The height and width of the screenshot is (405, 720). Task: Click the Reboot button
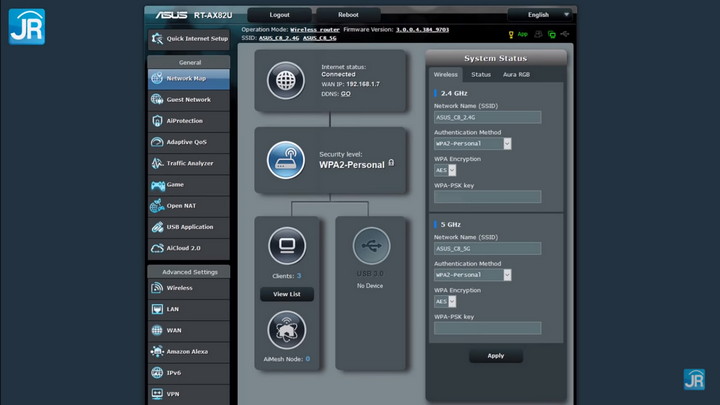[348, 15]
